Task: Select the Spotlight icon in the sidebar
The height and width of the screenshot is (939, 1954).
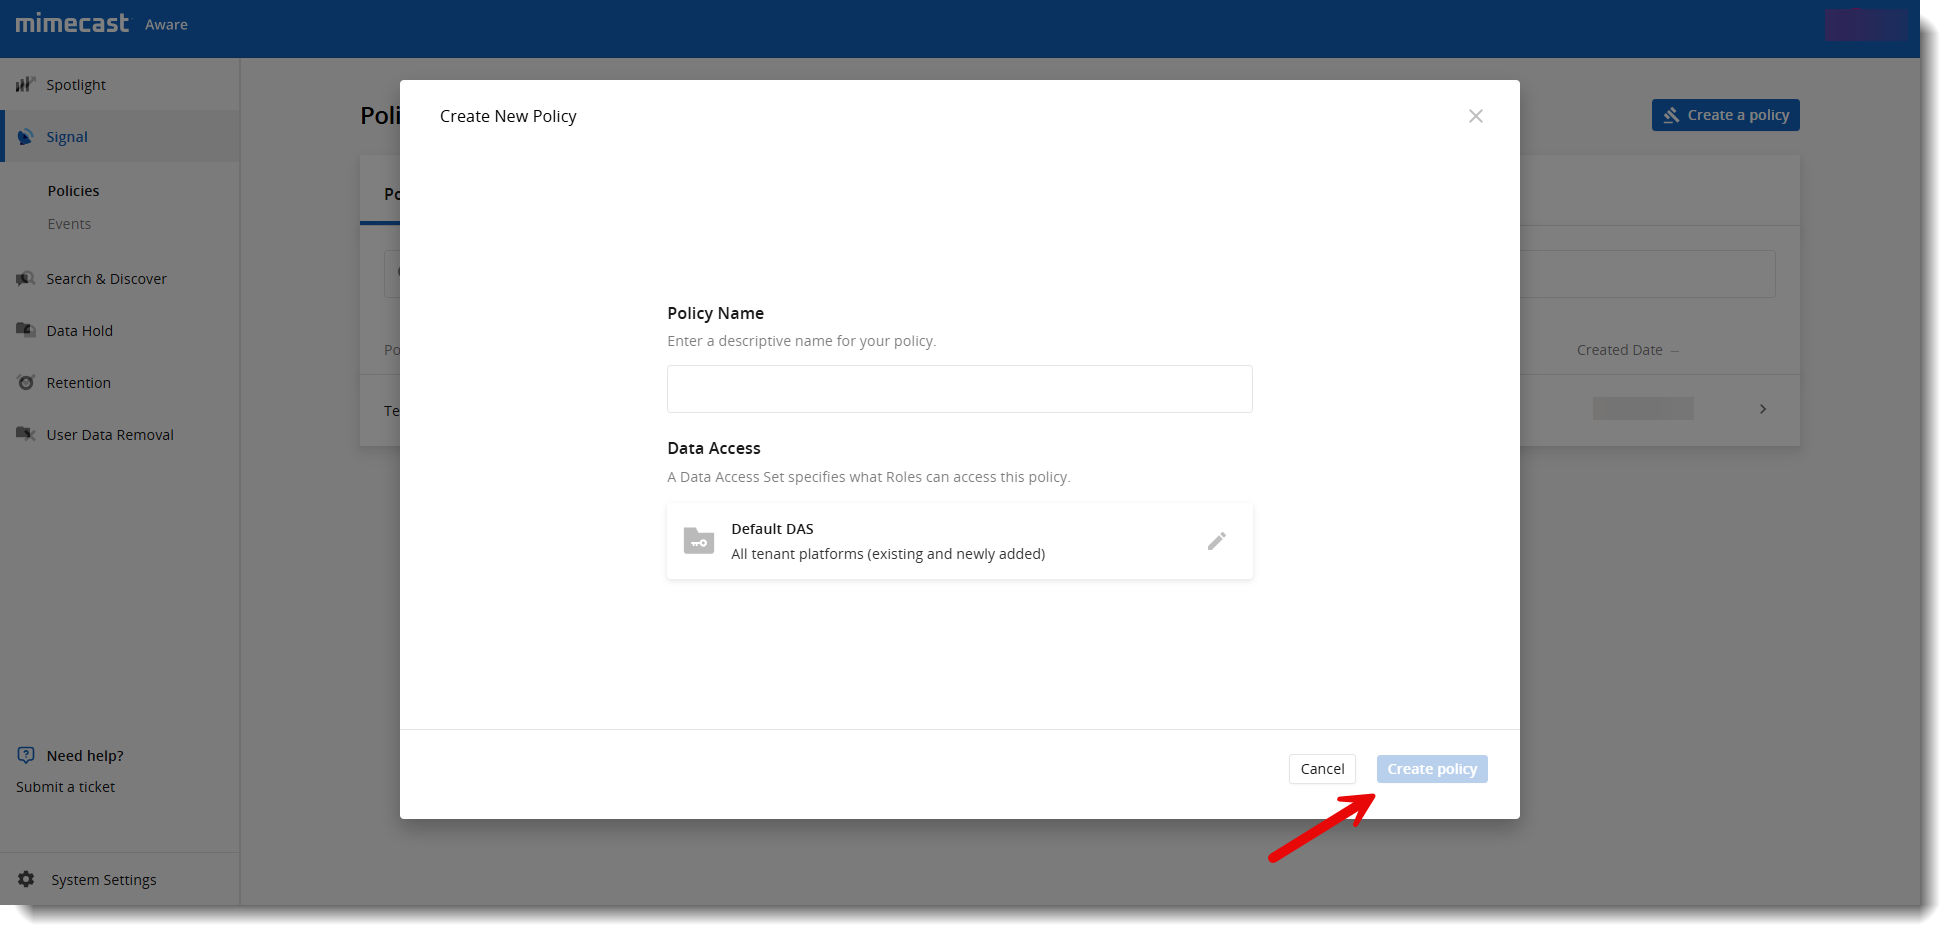Action: tap(25, 84)
